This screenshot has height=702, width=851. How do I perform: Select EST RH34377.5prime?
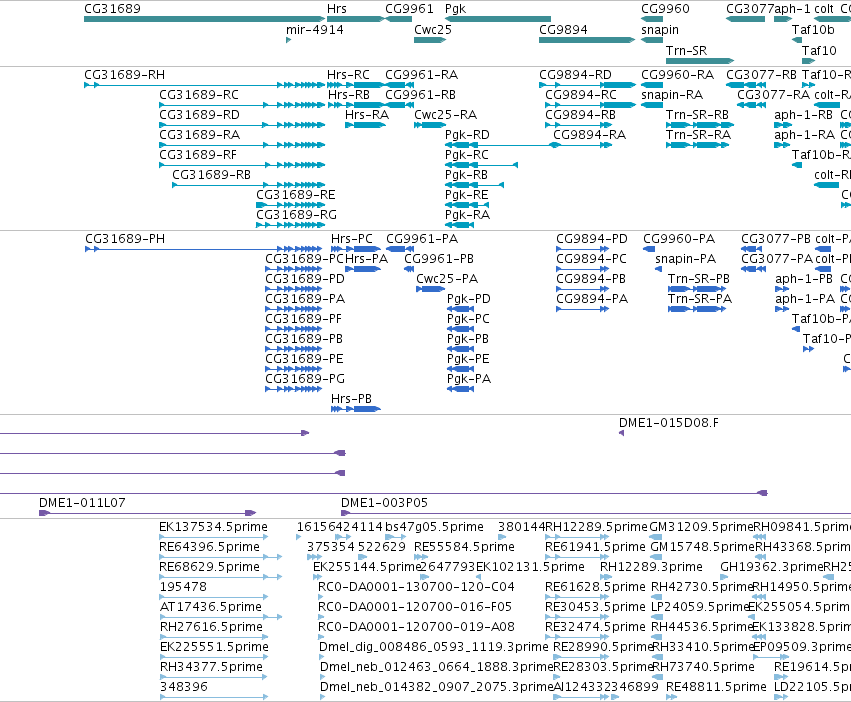point(214,677)
